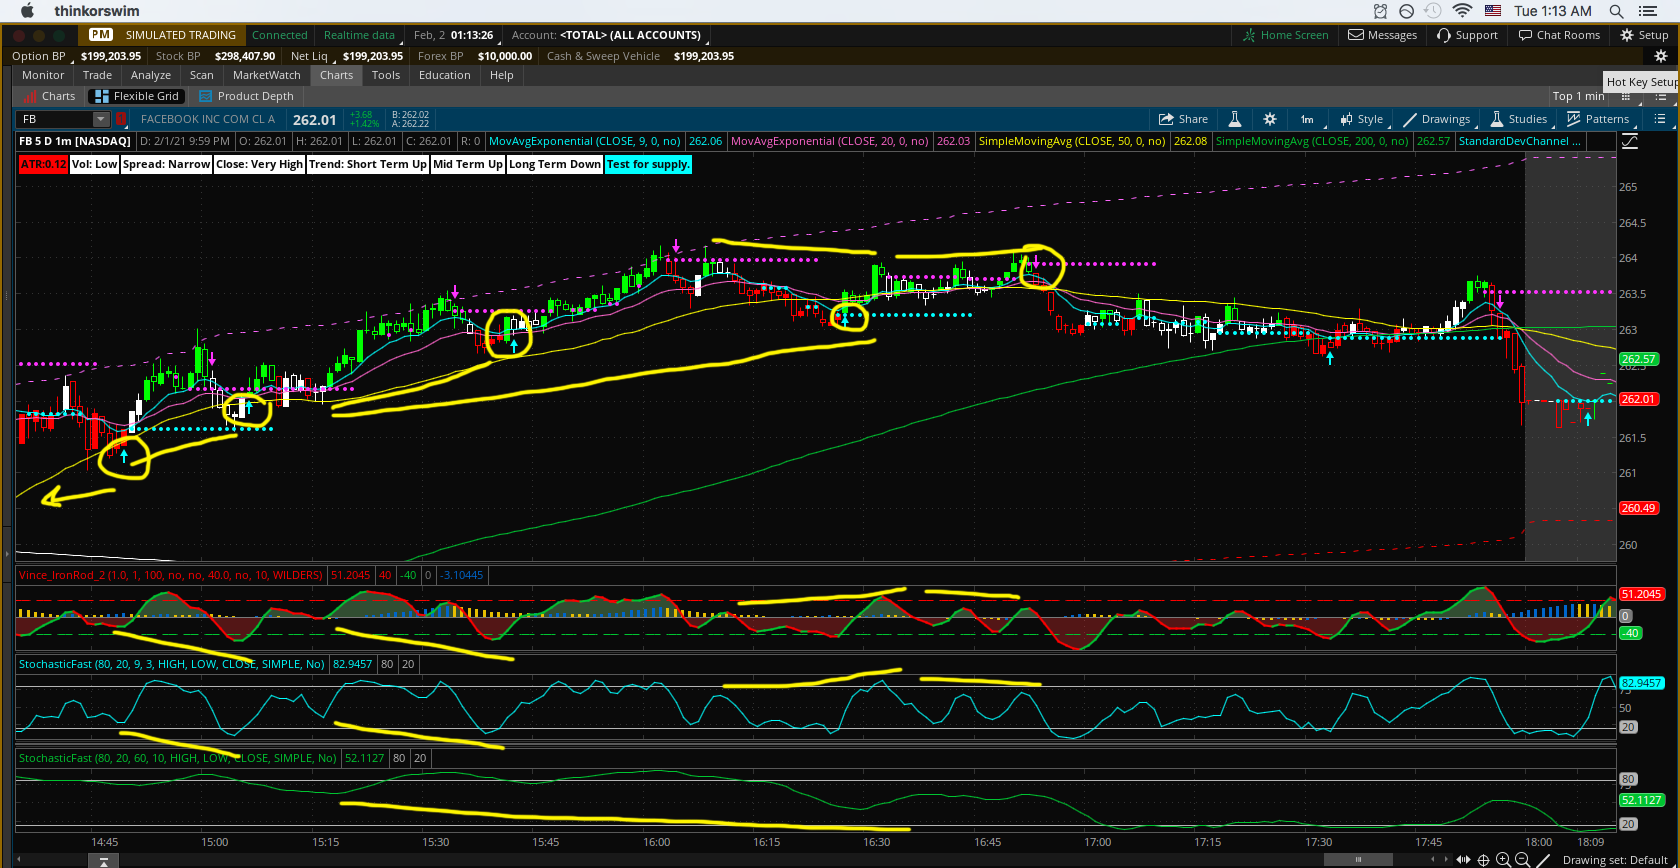
Task: Toggle the PM simulated trading mode badge
Action: point(101,35)
